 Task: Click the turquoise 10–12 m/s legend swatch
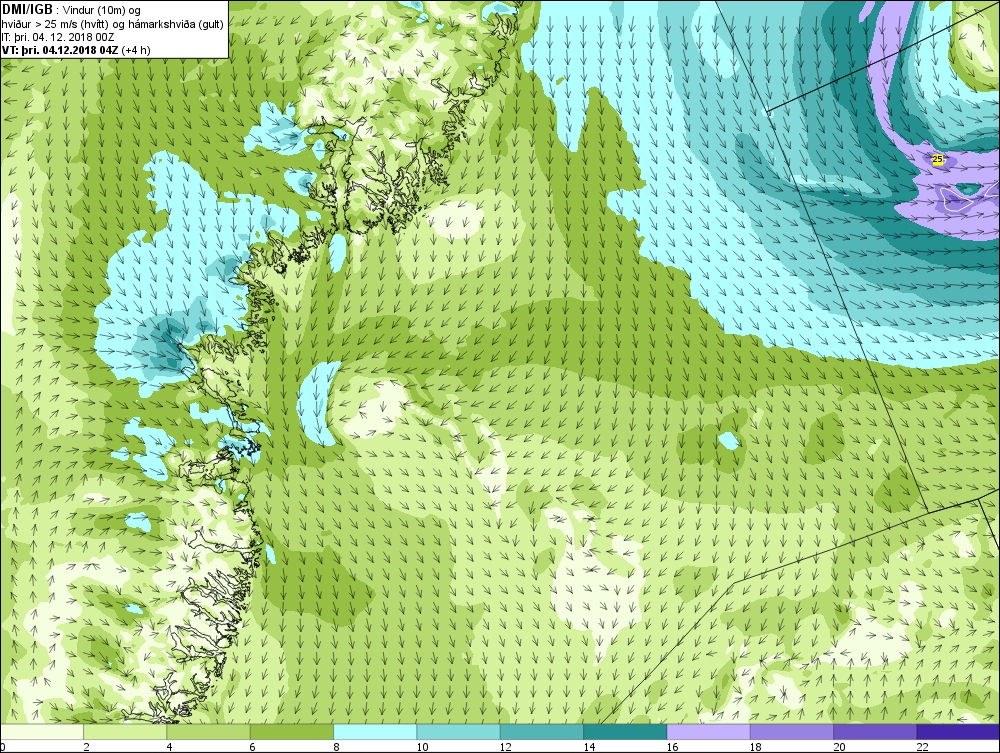[459, 732]
